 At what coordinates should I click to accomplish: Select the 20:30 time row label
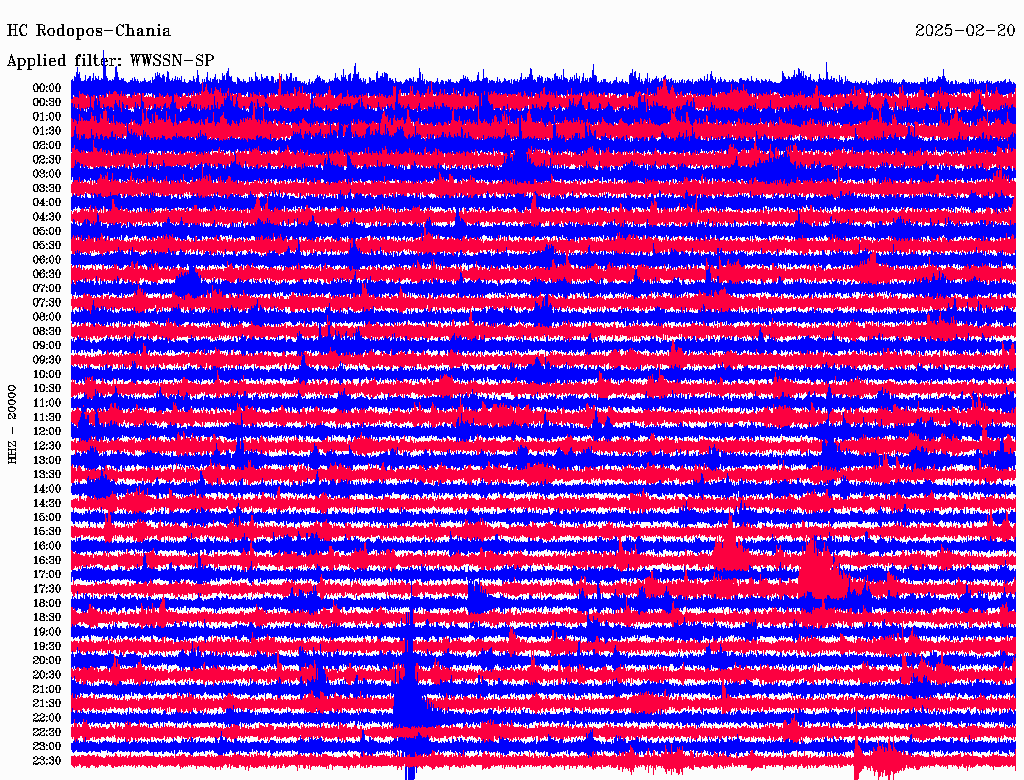click(x=47, y=675)
